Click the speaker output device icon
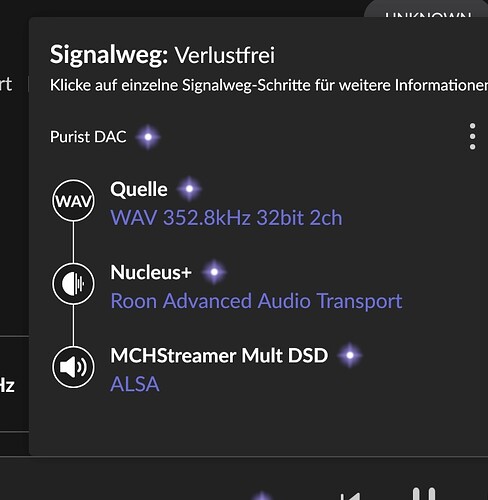The width and height of the screenshot is (488, 500). click(73, 367)
